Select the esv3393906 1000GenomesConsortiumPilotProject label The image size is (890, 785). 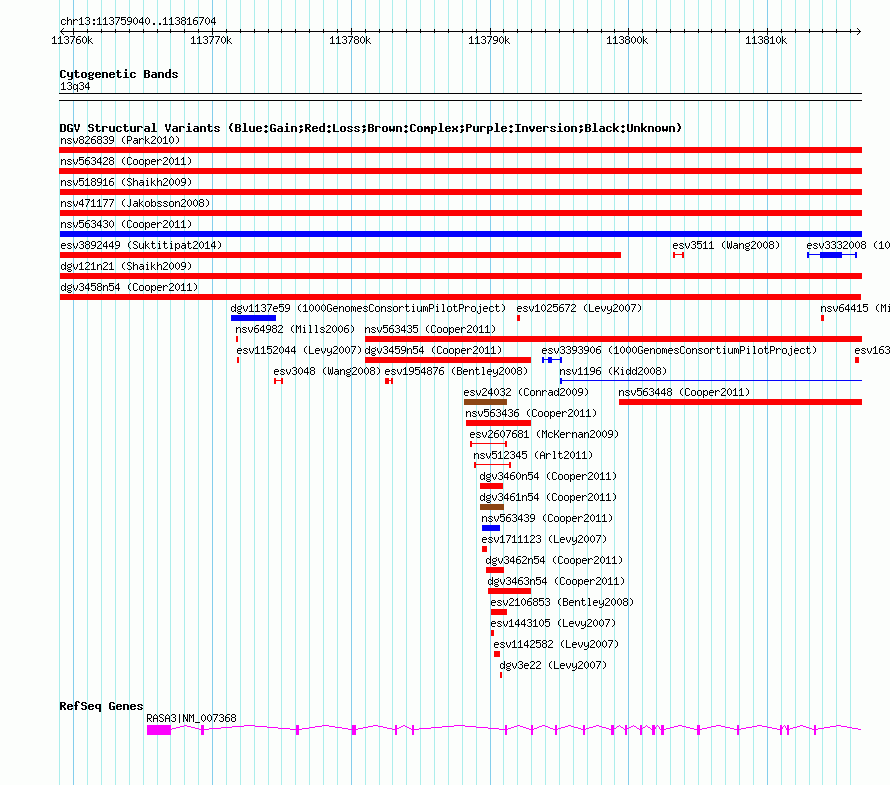pos(679,350)
